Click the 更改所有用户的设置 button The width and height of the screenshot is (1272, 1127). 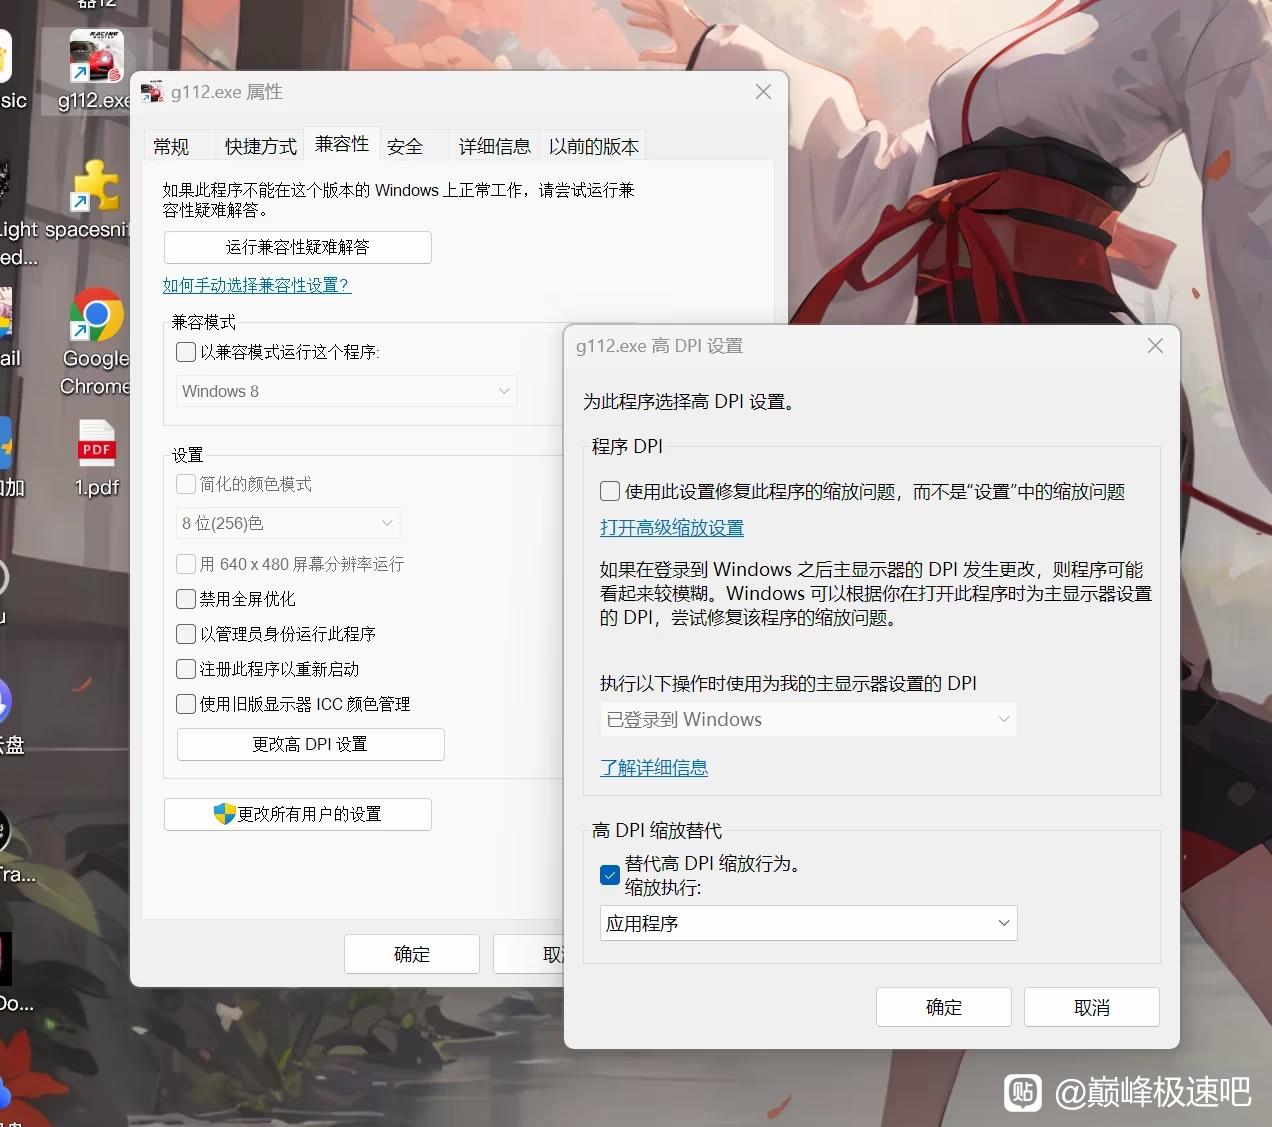298,814
